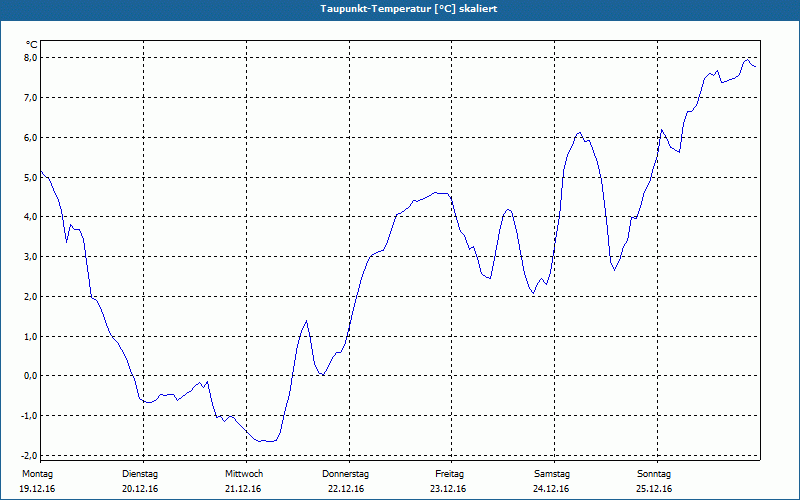Viewport: 800px width, 500px height.
Task: Click the date 21.12.16
Action: coord(243,489)
